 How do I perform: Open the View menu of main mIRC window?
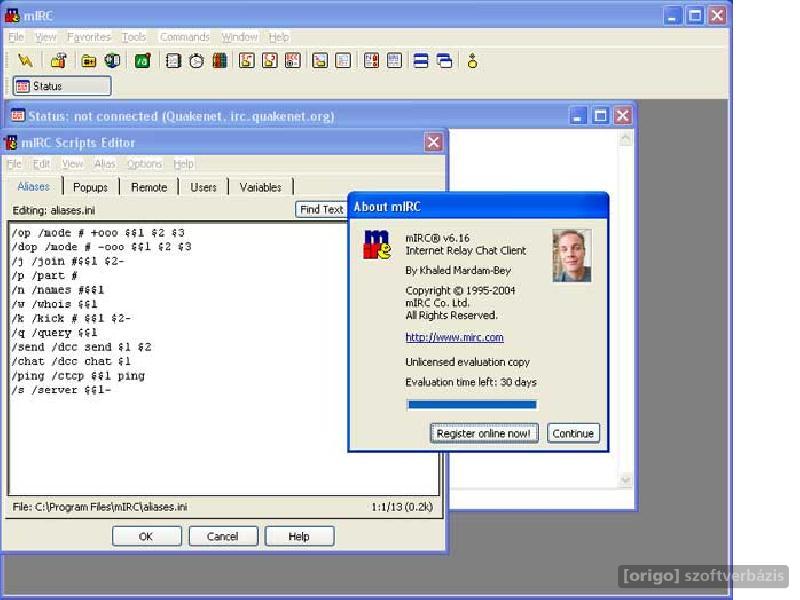point(45,37)
